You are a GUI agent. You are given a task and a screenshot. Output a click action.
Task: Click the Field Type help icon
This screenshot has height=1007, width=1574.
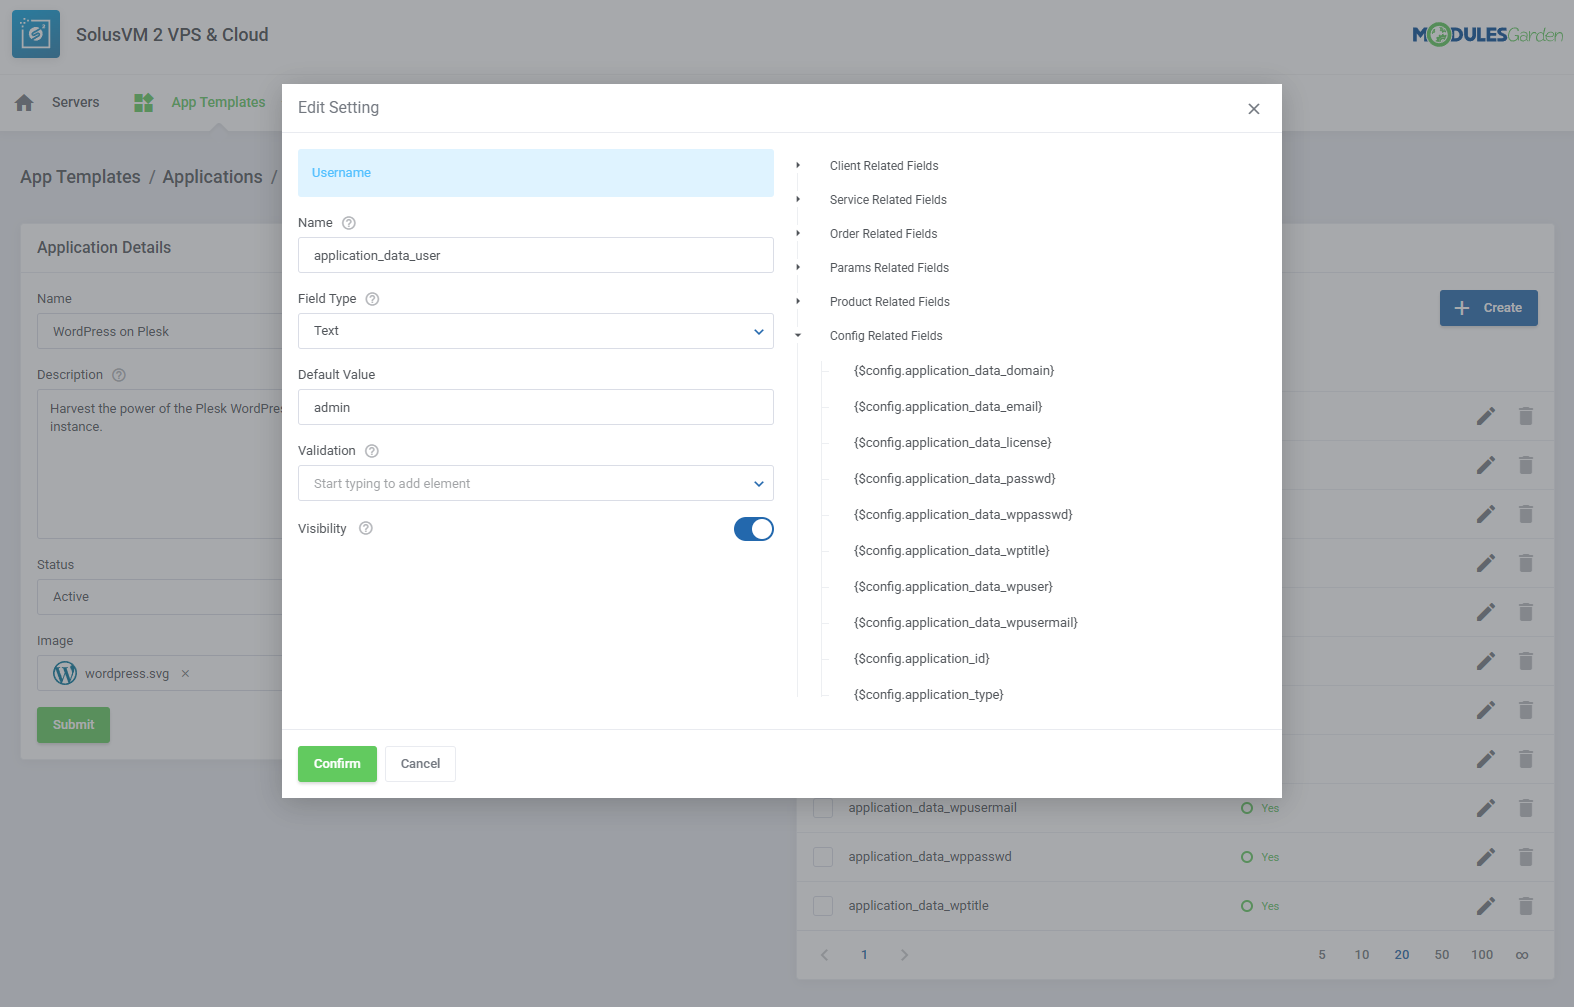pyautogui.click(x=372, y=299)
